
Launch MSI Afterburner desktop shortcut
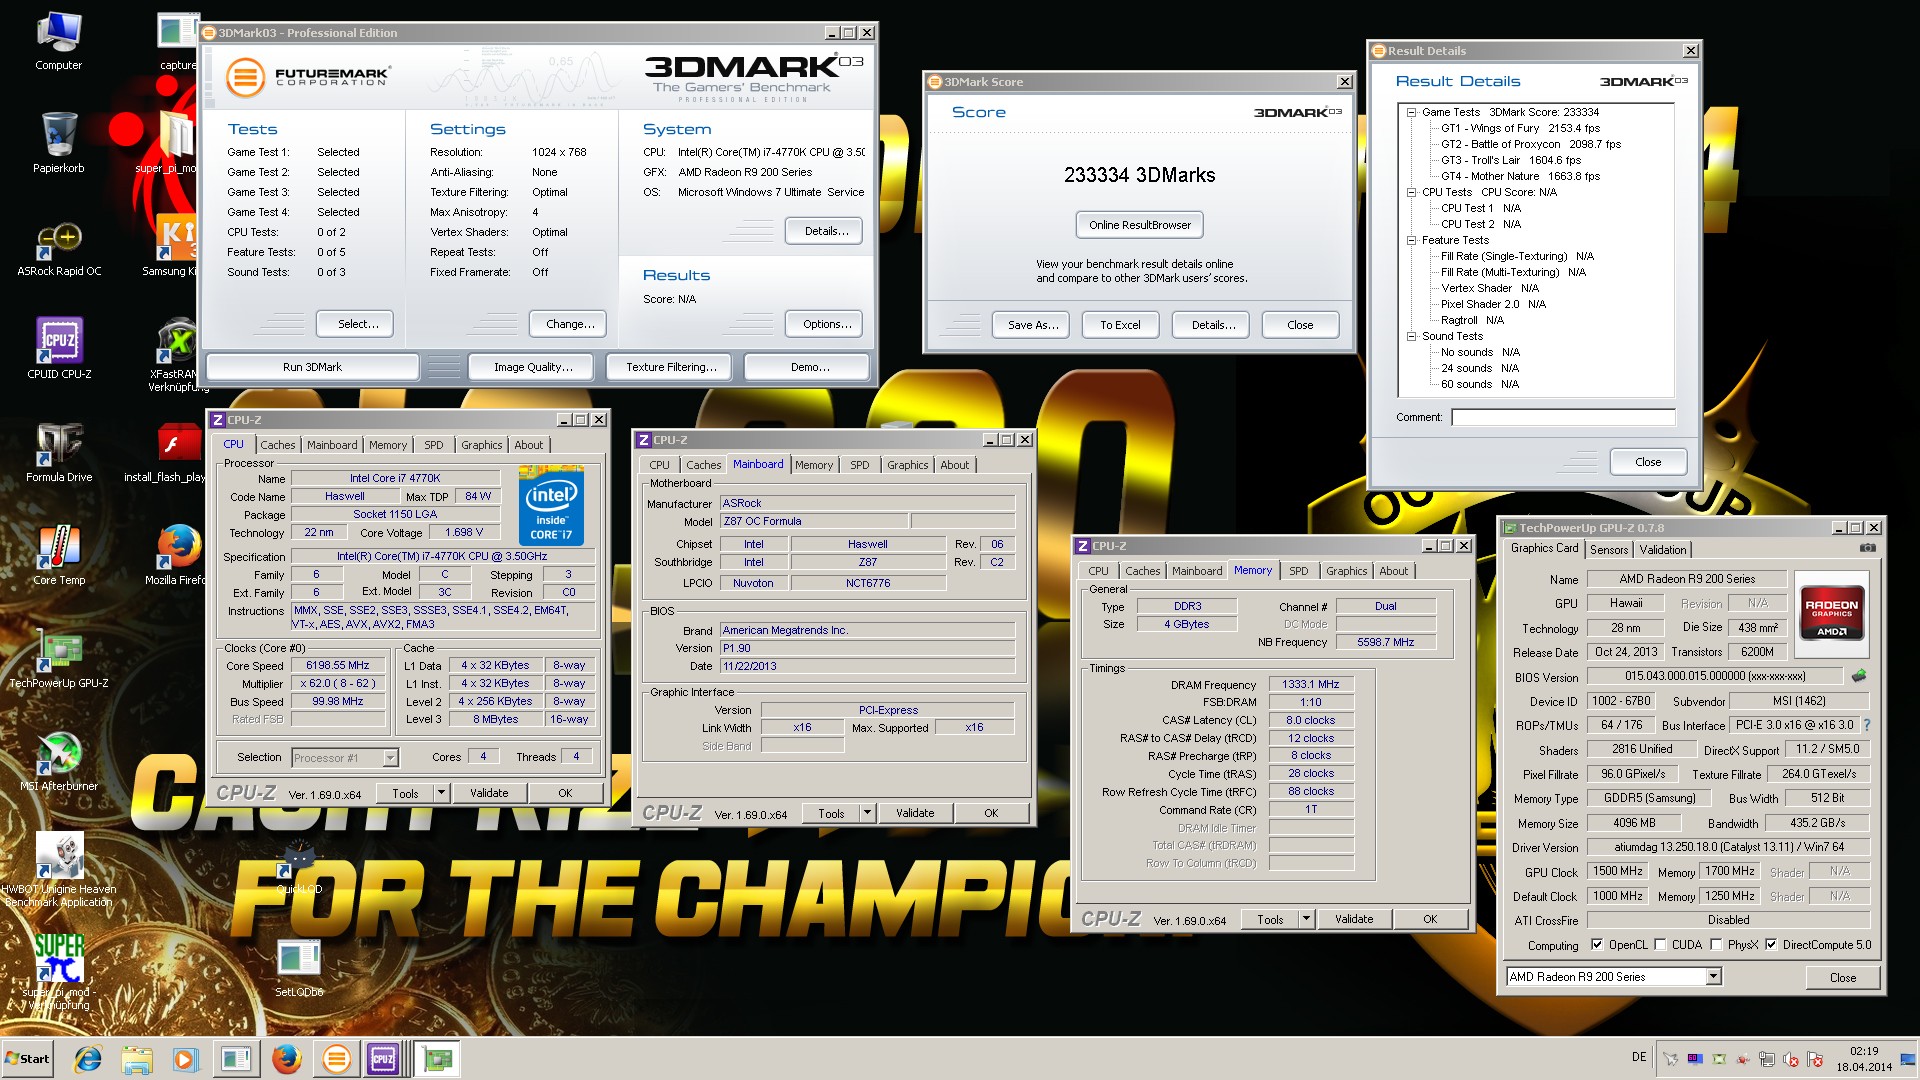pyautogui.click(x=59, y=760)
